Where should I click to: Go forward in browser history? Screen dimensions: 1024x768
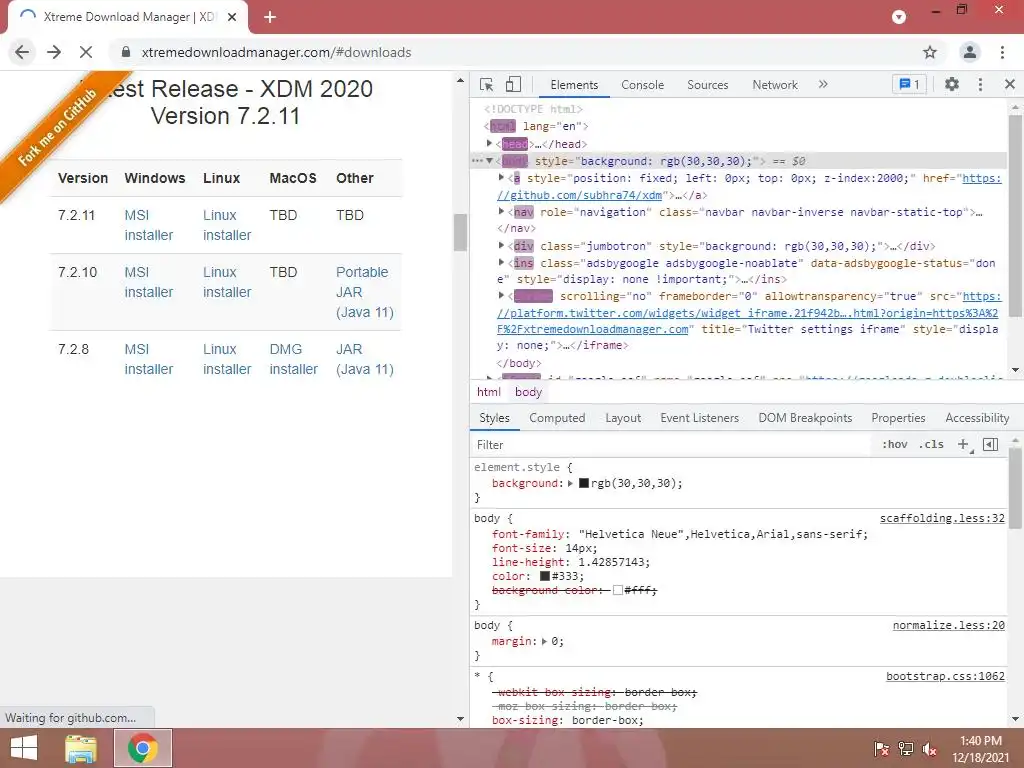point(54,52)
